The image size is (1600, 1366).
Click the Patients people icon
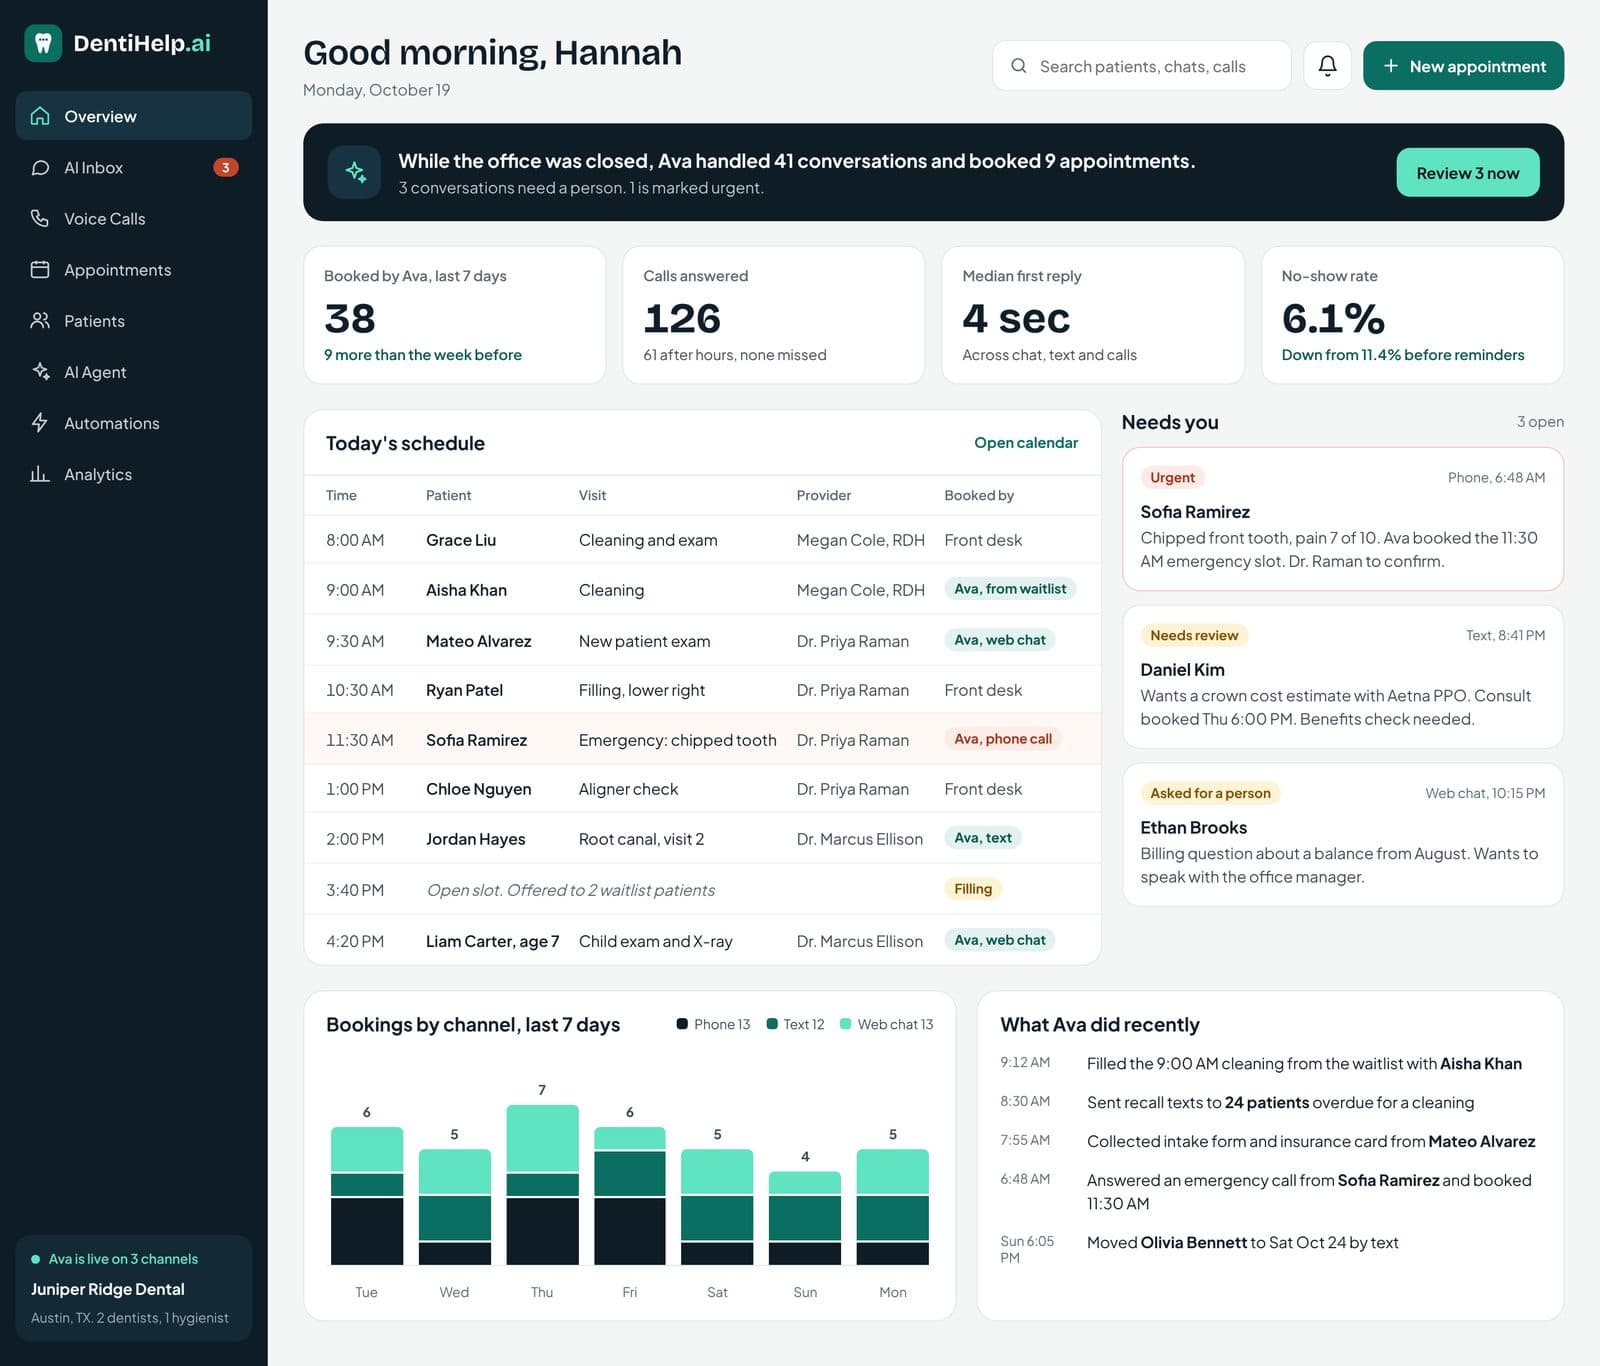tap(40, 320)
